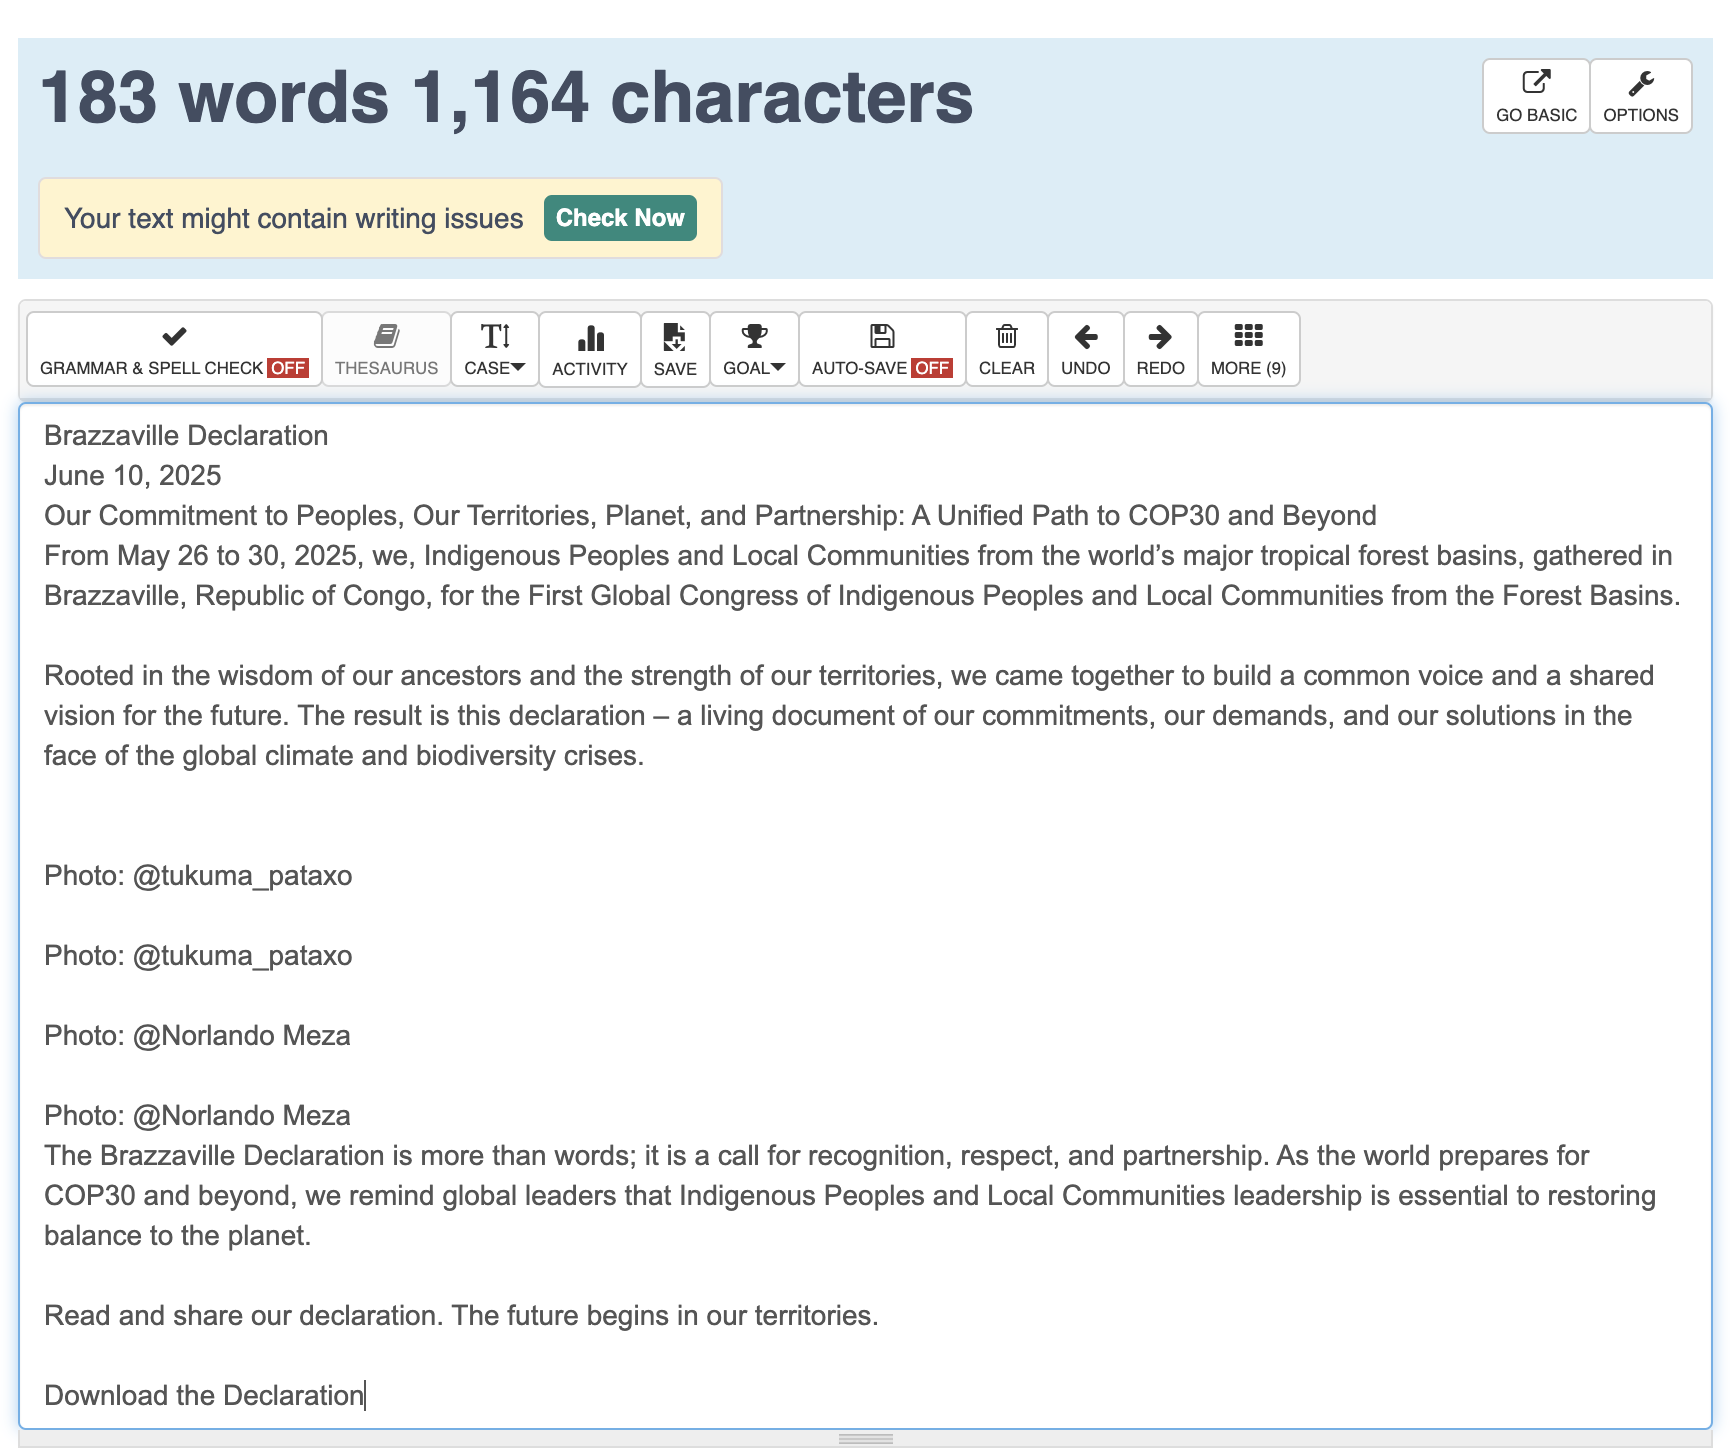Click the Options wrench icon
This screenshot has width=1730, height=1448.
tap(1640, 83)
